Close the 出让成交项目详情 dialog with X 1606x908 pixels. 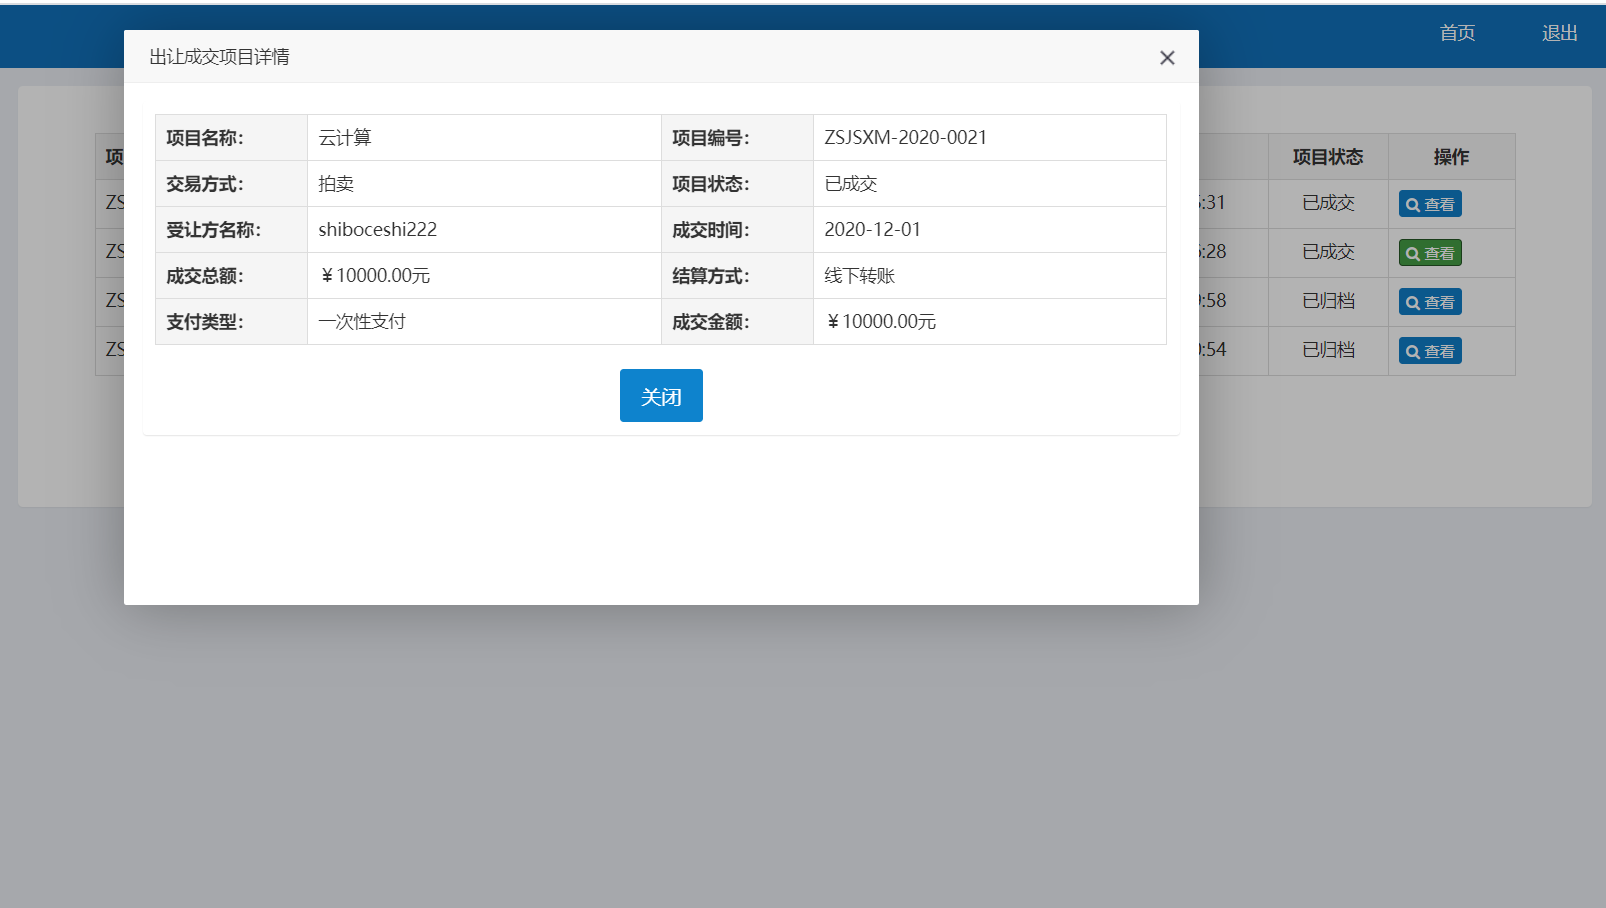1167,58
